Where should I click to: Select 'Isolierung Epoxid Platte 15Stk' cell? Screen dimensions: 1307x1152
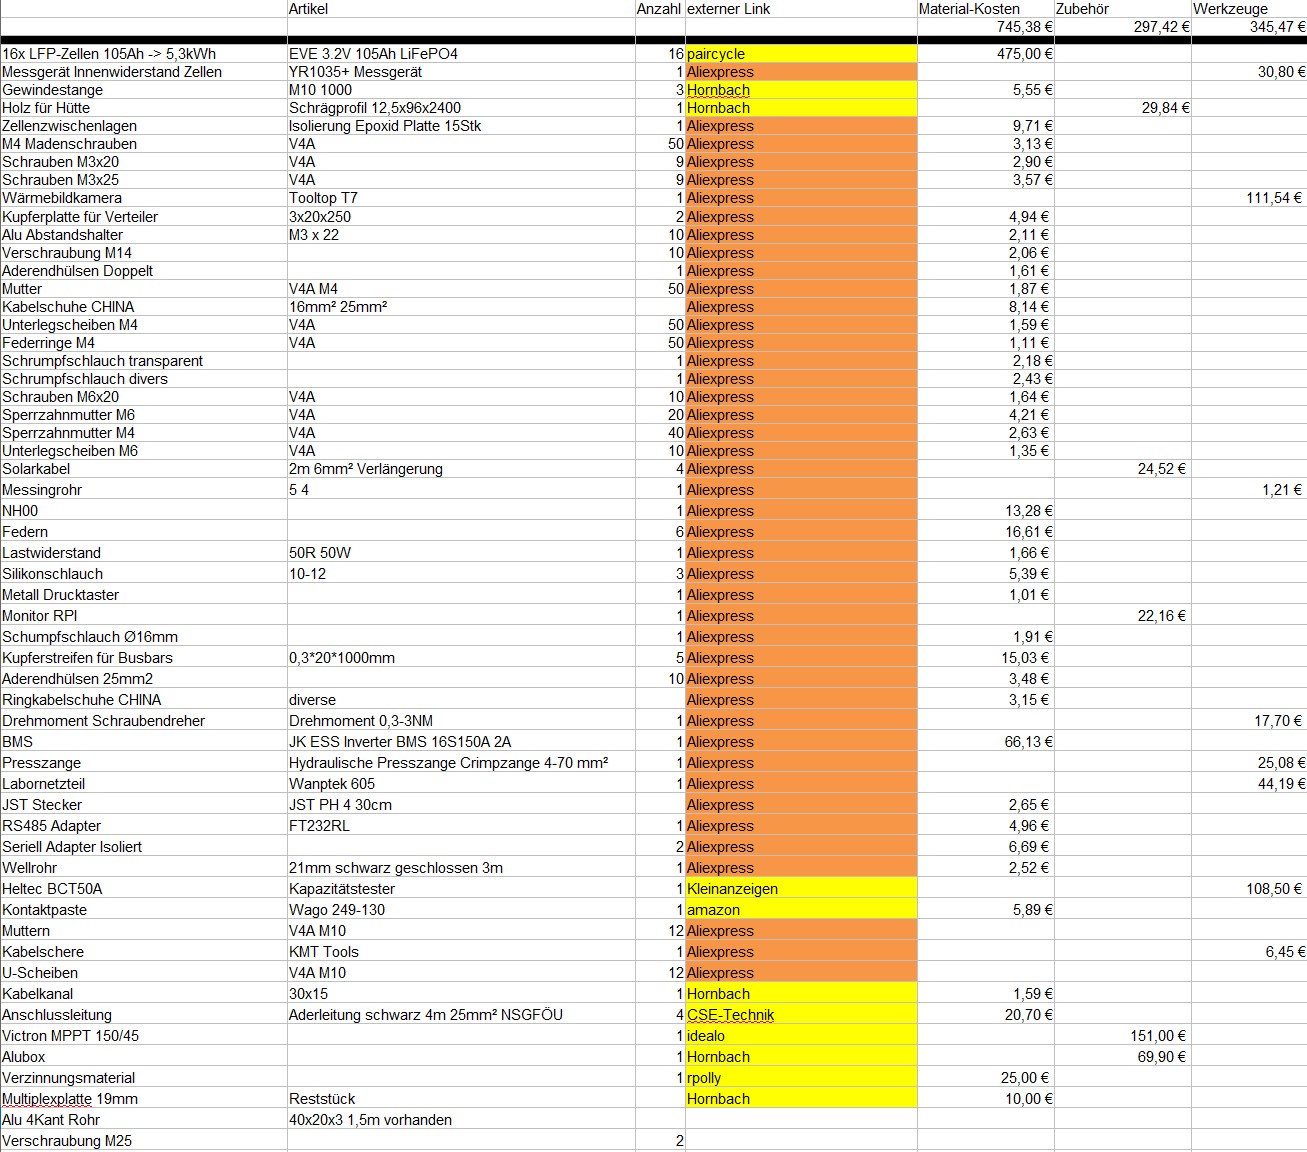pos(461,126)
